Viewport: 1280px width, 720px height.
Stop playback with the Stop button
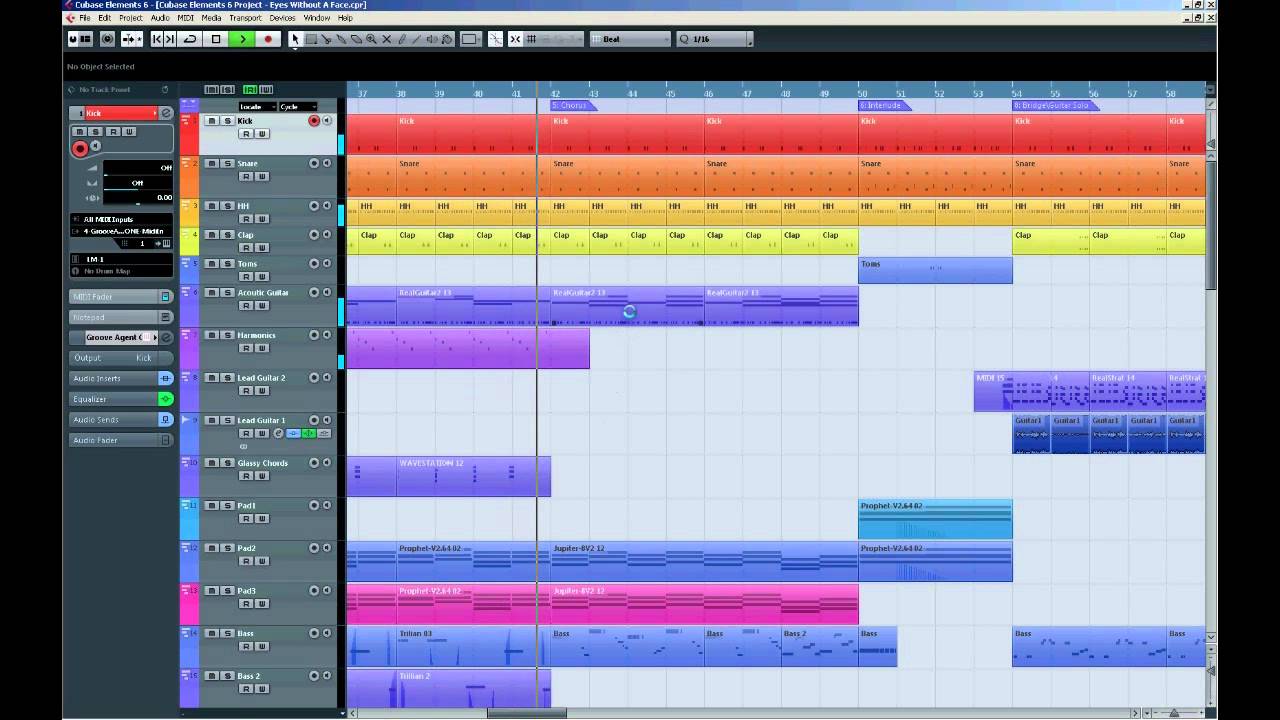click(x=216, y=39)
